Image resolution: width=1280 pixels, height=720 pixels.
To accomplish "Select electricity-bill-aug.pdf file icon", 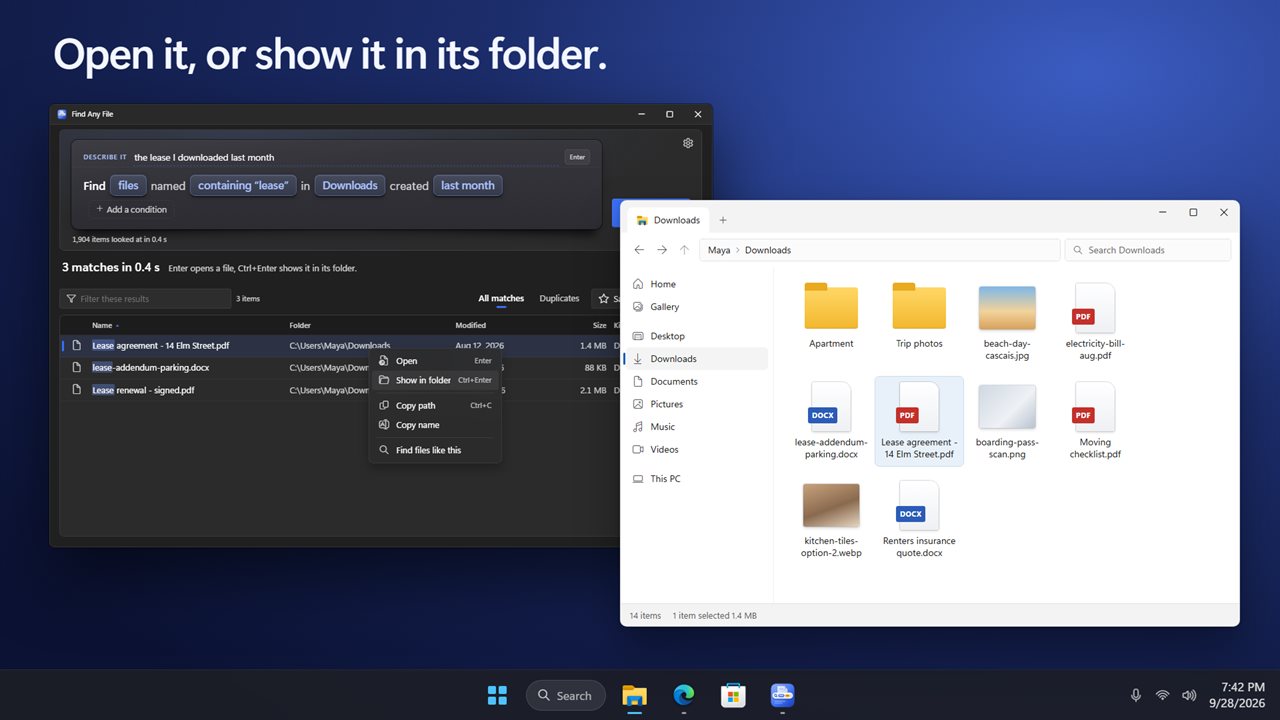I will pos(1095,308).
